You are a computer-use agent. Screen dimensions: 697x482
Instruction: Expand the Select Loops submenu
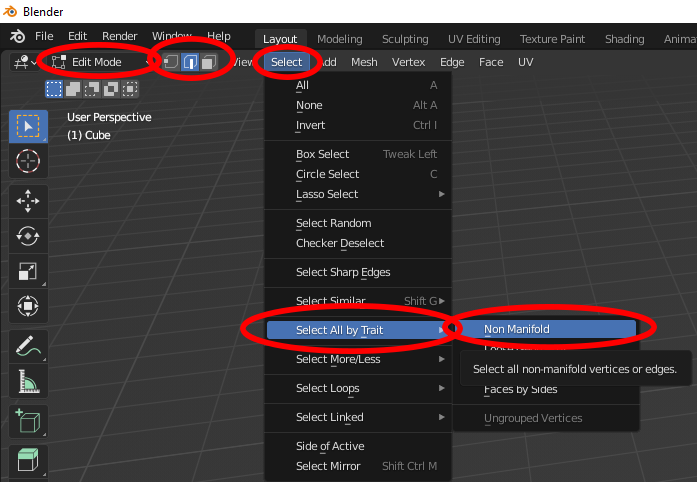(x=358, y=388)
